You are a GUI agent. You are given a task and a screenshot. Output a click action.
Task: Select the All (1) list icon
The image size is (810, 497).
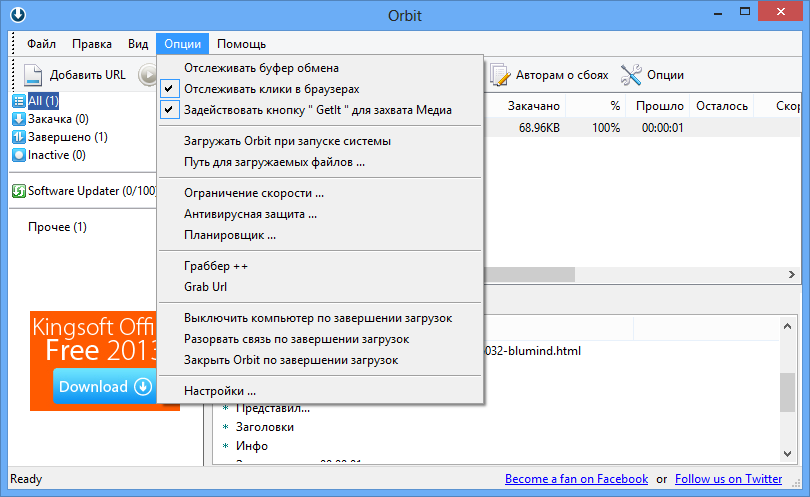19,101
